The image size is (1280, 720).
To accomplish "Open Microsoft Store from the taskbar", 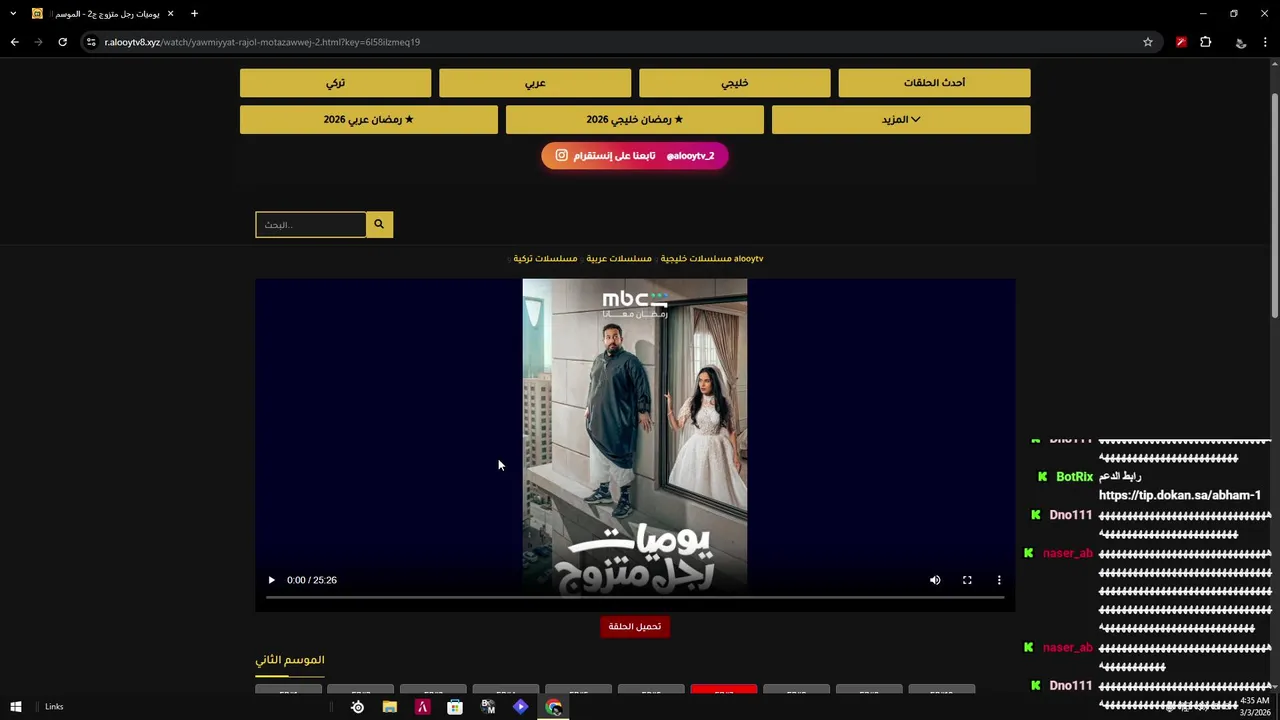I will (455, 707).
